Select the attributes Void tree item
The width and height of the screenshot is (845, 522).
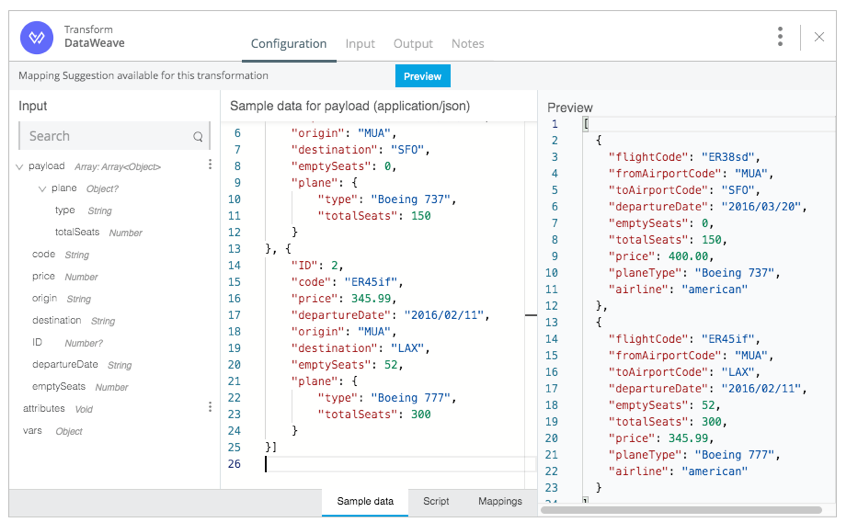[58, 409]
